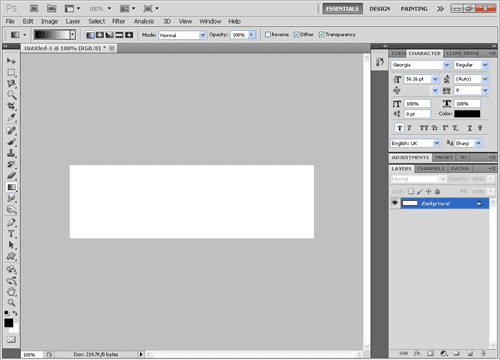Disable the Transparency checkbox

[321, 34]
